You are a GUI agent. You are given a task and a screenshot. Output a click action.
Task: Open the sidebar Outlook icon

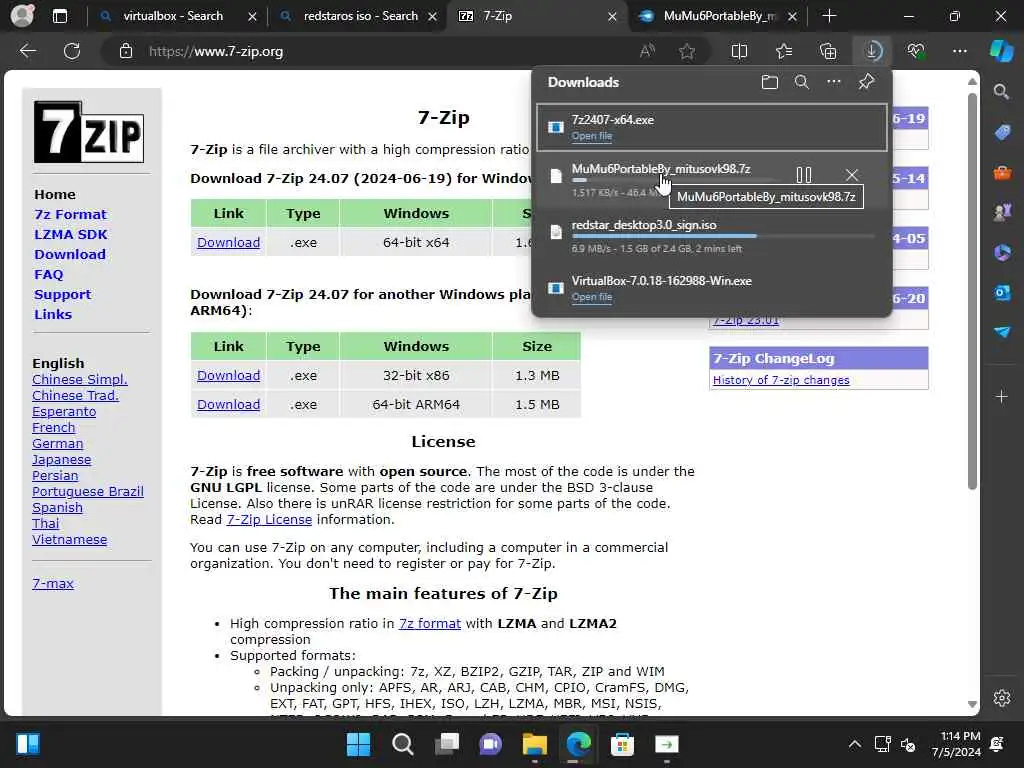(1002, 293)
